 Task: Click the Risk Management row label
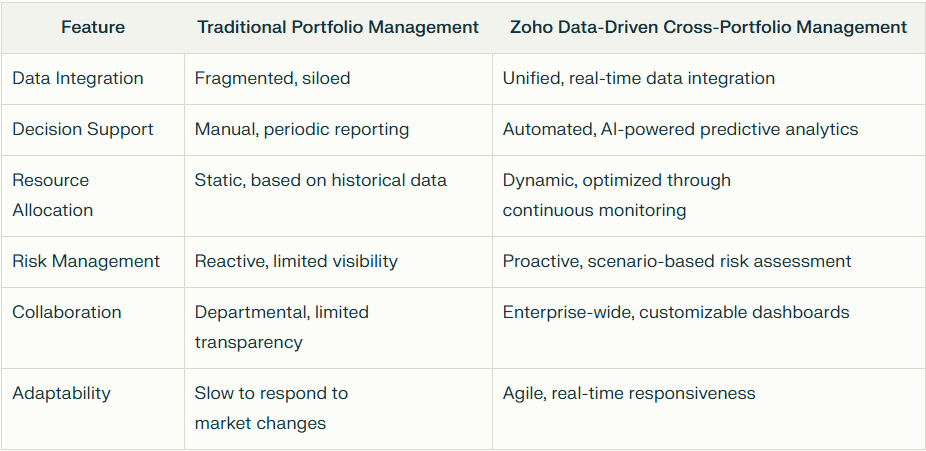[x=86, y=261]
